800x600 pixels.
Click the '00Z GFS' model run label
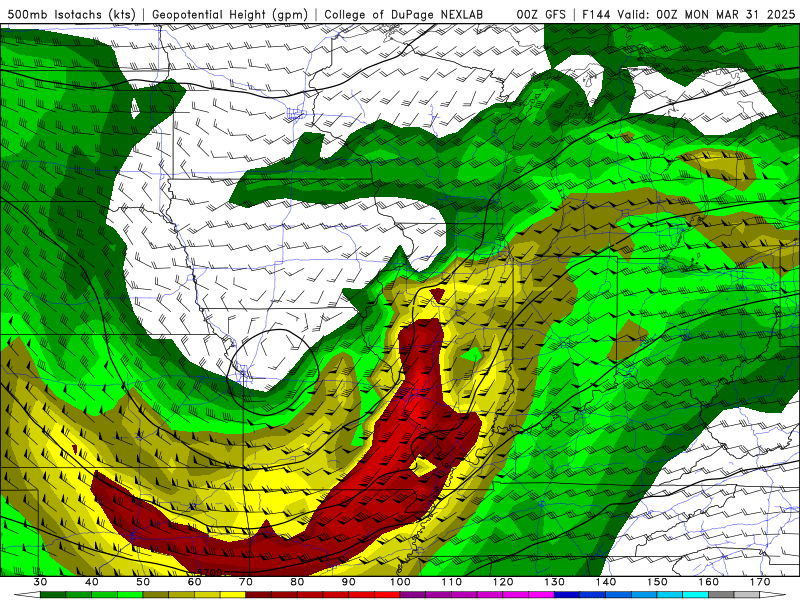[x=541, y=15]
